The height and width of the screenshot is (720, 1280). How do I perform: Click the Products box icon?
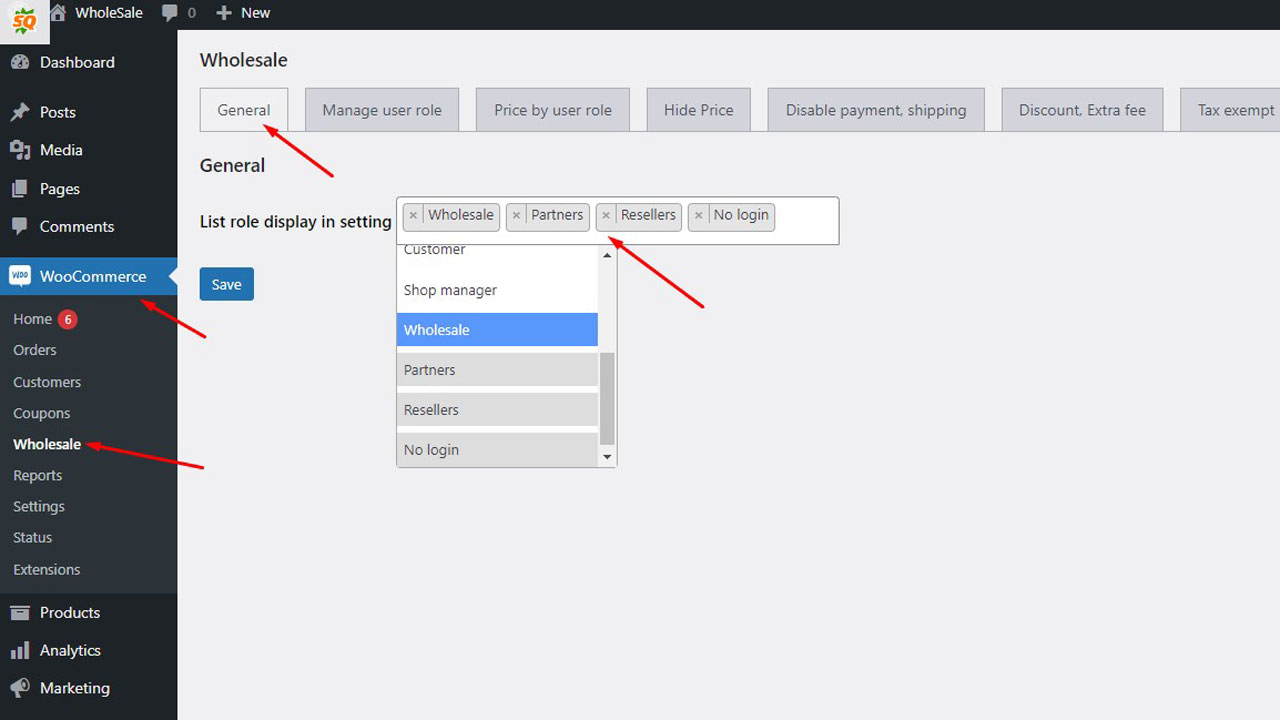coord(19,612)
